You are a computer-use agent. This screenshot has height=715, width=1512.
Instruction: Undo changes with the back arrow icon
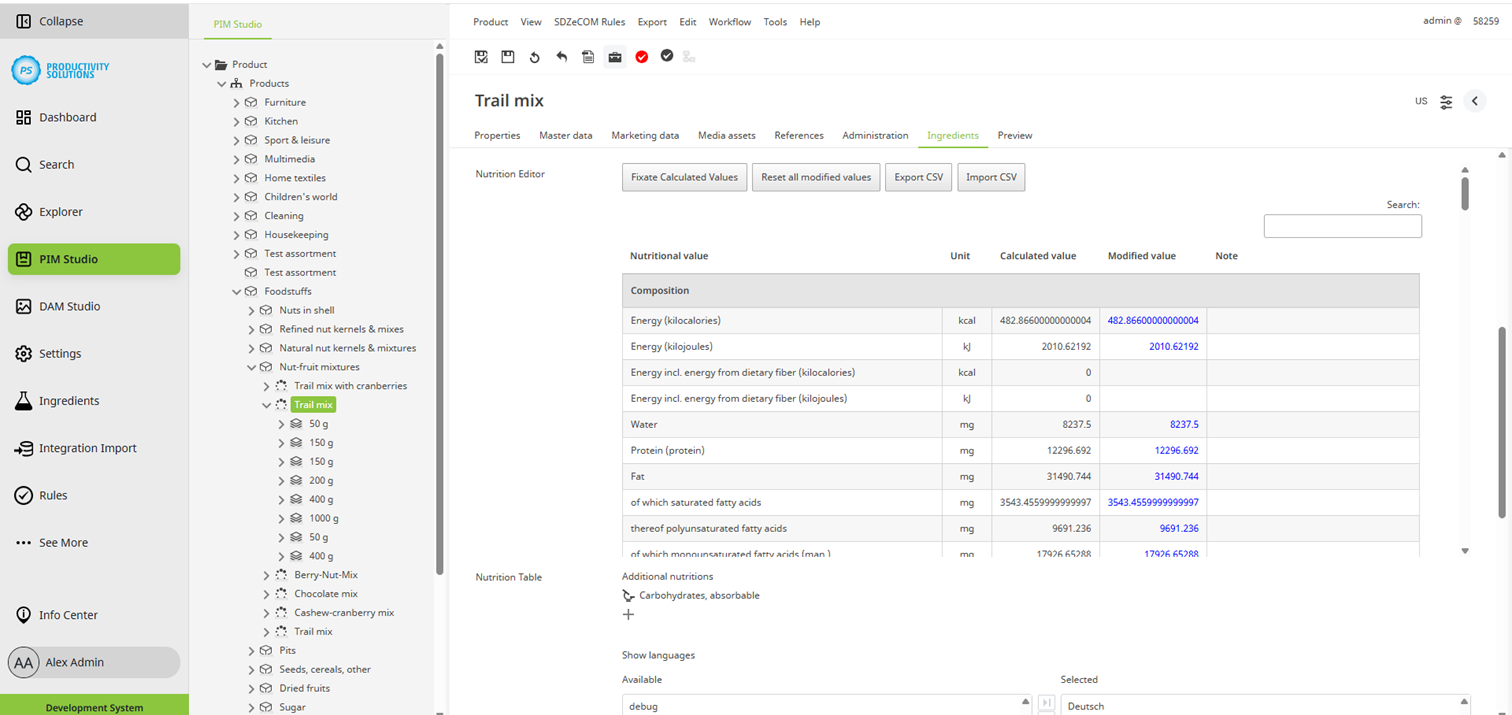pyautogui.click(x=561, y=57)
